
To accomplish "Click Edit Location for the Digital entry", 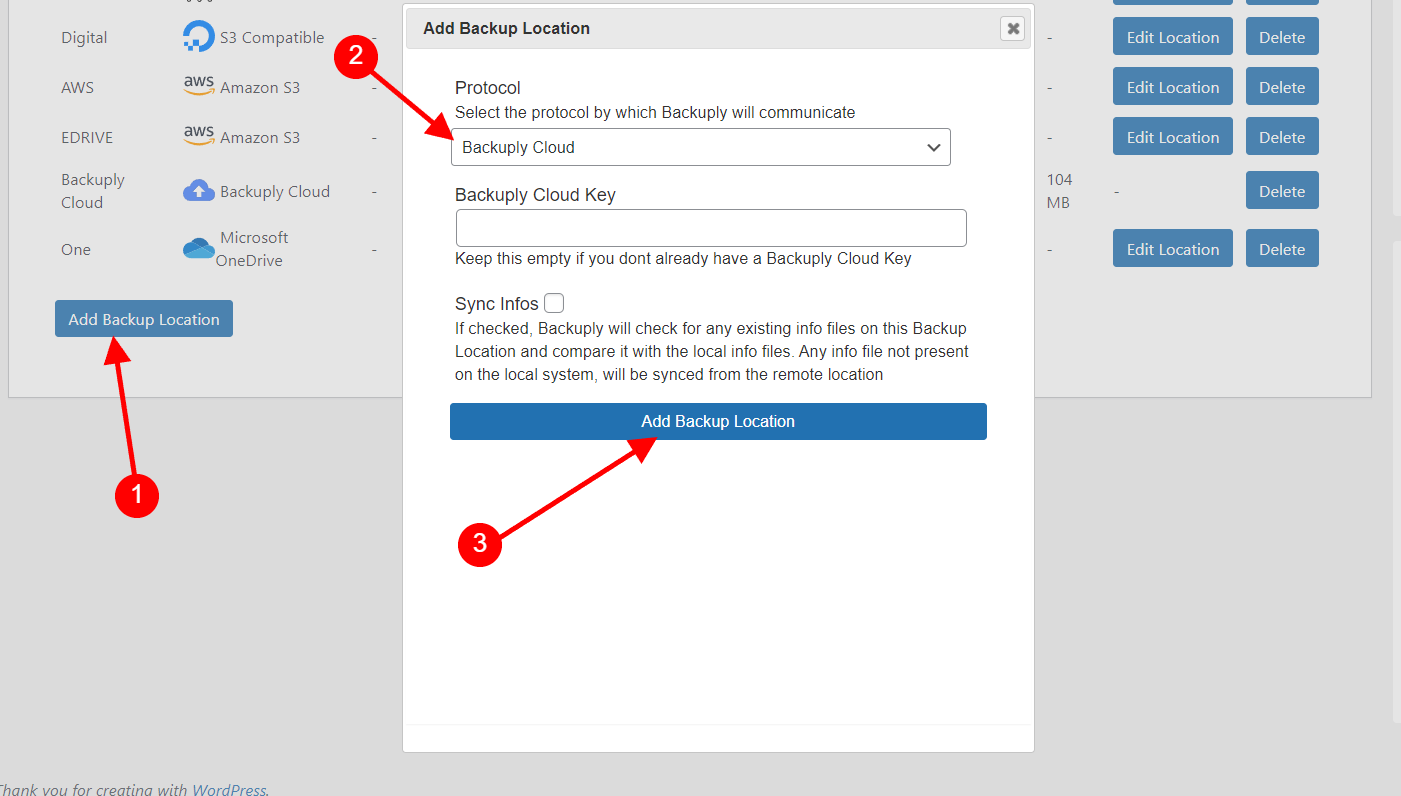I will click(1172, 36).
